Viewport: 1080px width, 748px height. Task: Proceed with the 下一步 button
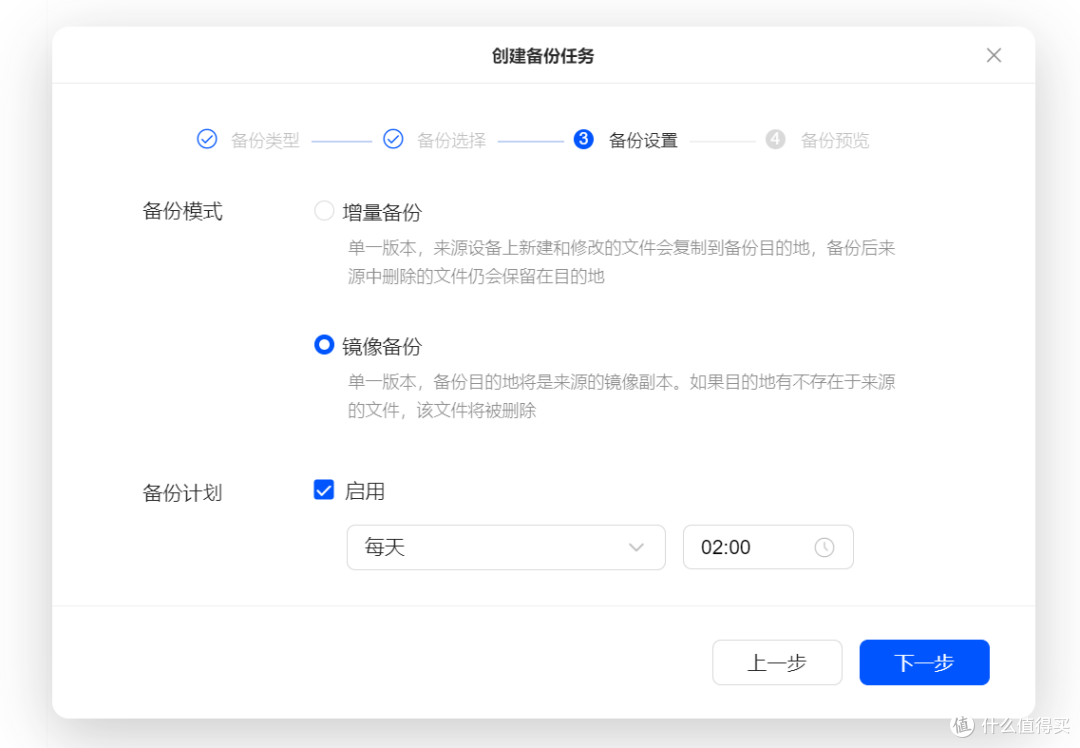[924, 663]
